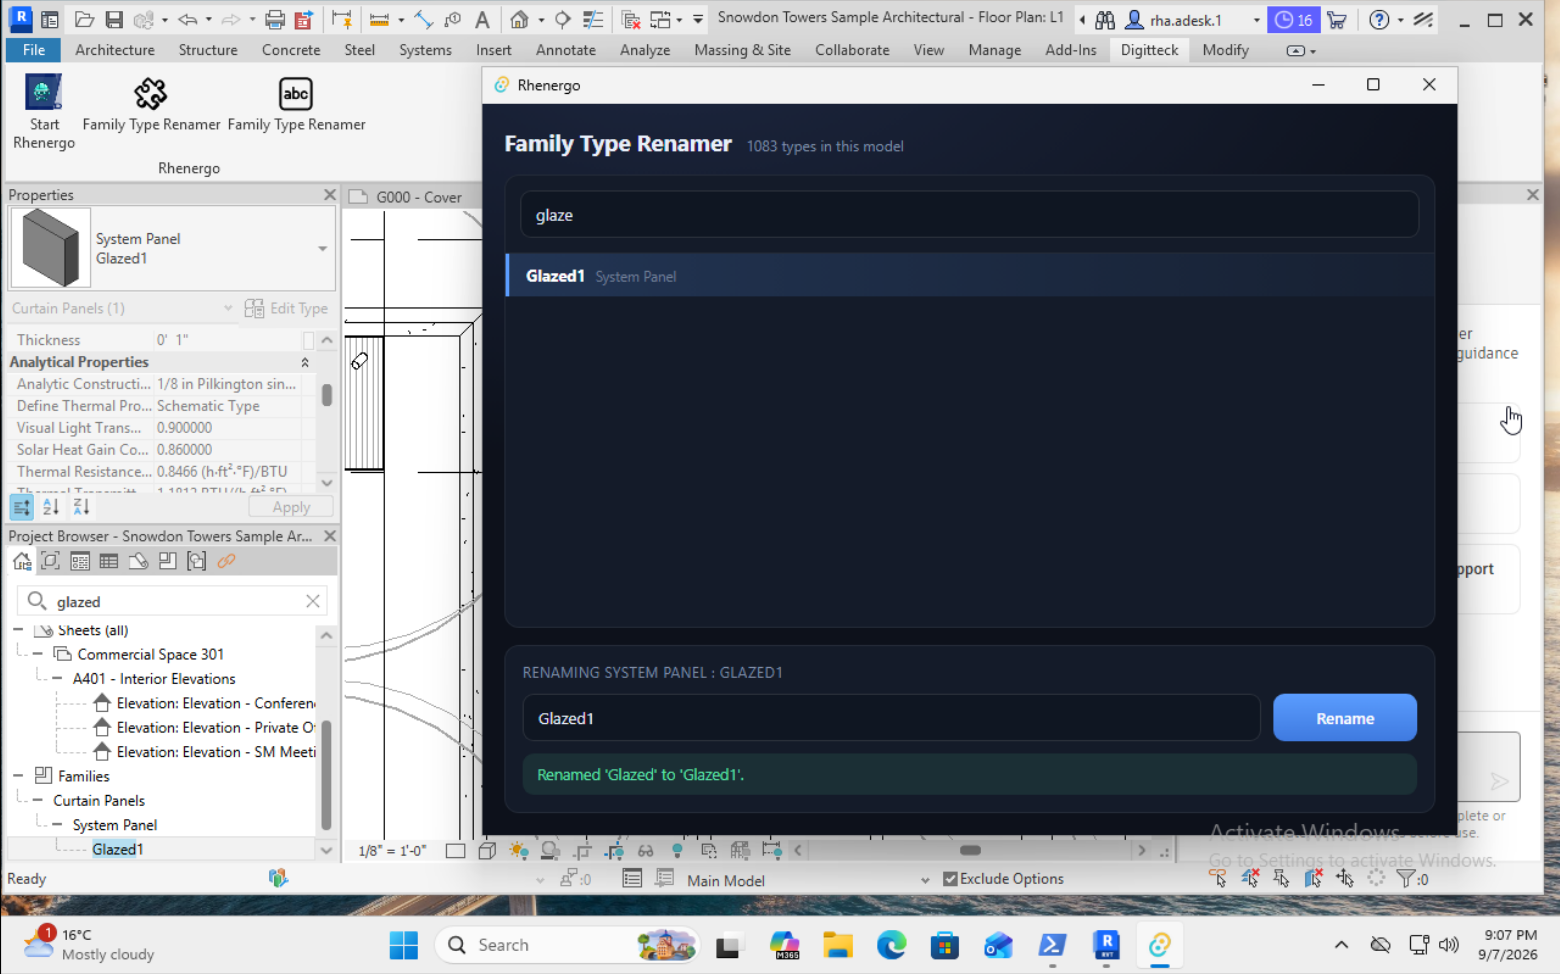1560x979 pixels.
Task: Click the drawing view horizontal scrollbar thumb
Action: (970, 851)
